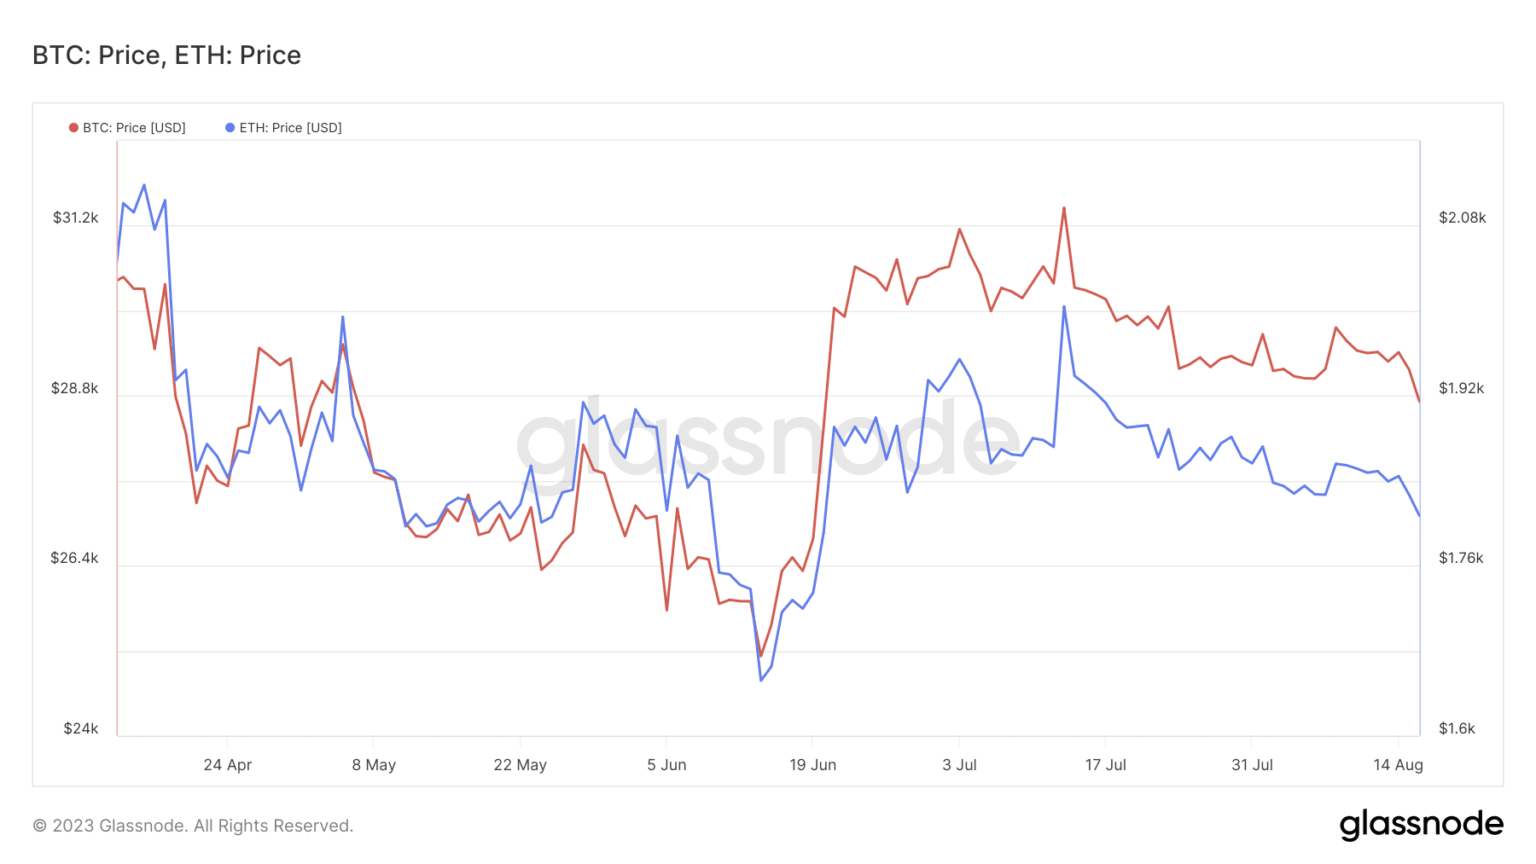Pick the 19 Jun axis date
This screenshot has height=864, width=1536.
[x=813, y=765]
